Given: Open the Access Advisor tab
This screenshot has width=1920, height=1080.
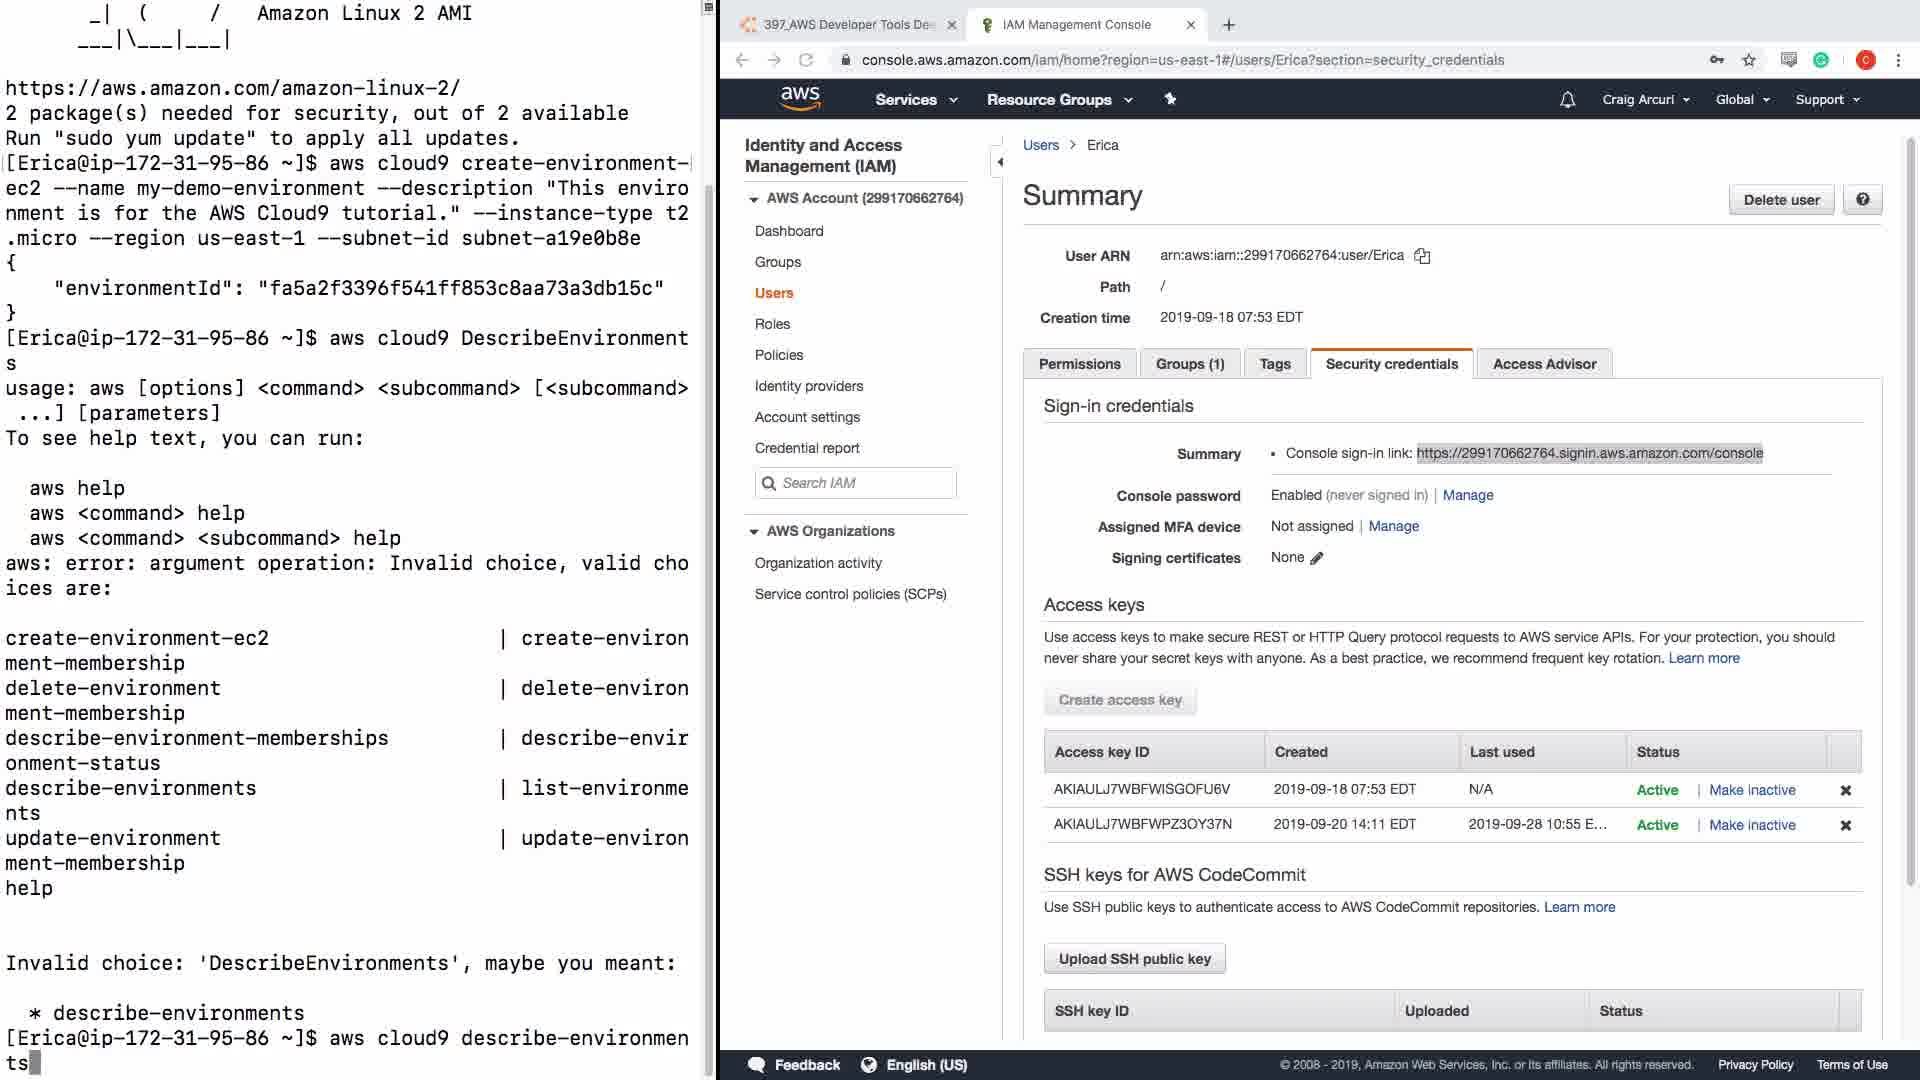Looking at the screenshot, I should (x=1544, y=364).
